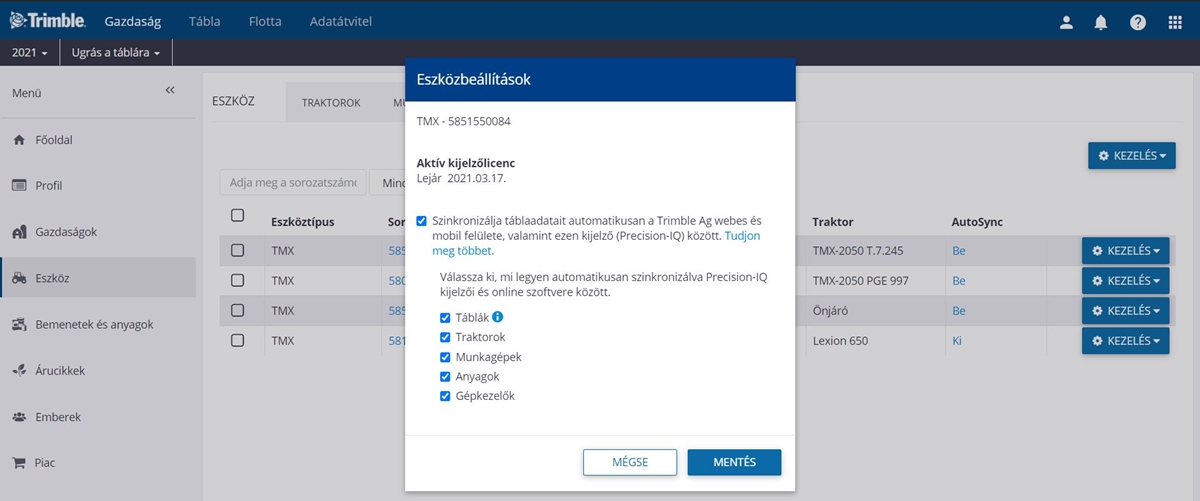Click the Bemenetek és anyagok icon
This screenshot has width=1200, height=501.
(19, 324)
